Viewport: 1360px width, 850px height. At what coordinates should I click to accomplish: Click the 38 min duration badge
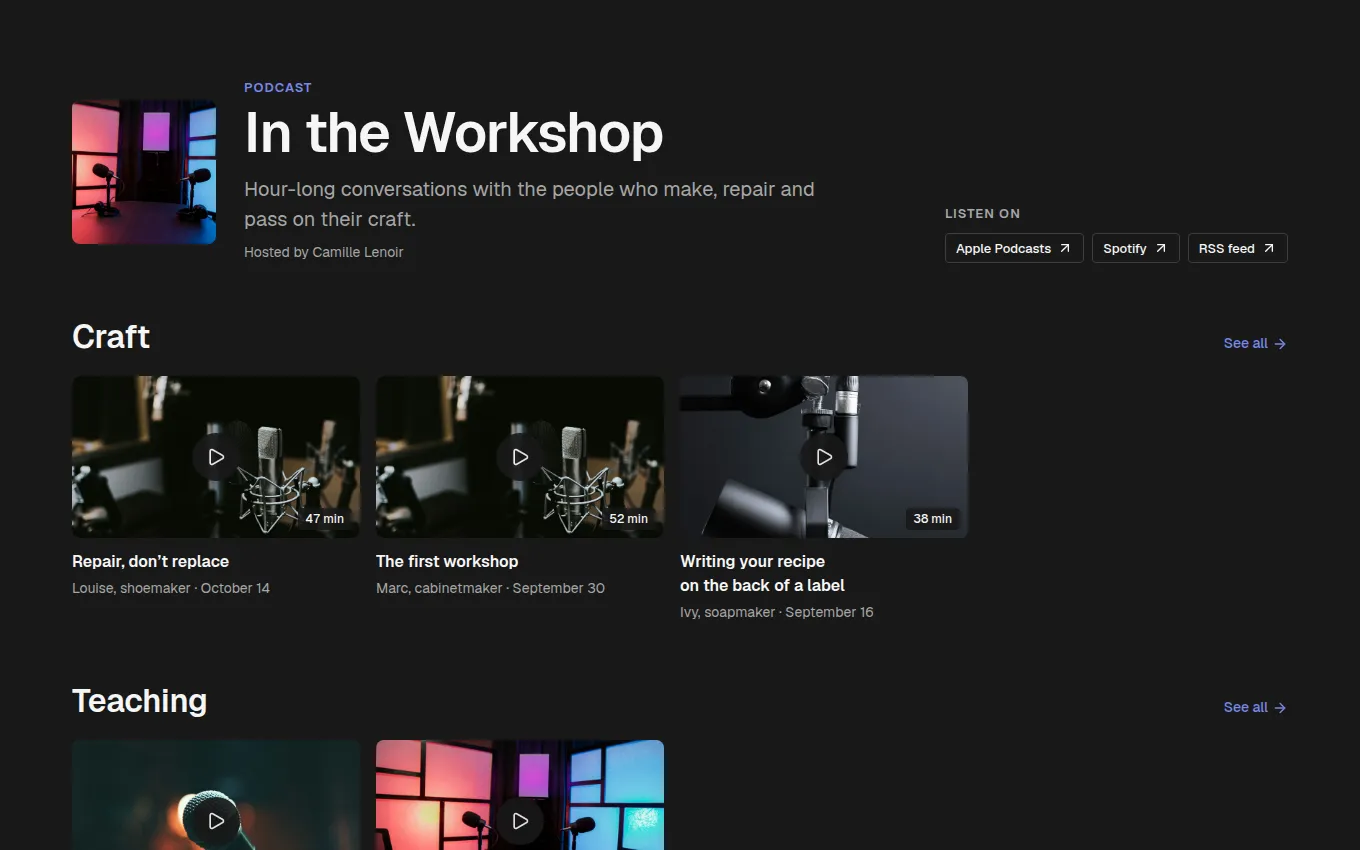[933, 518]
